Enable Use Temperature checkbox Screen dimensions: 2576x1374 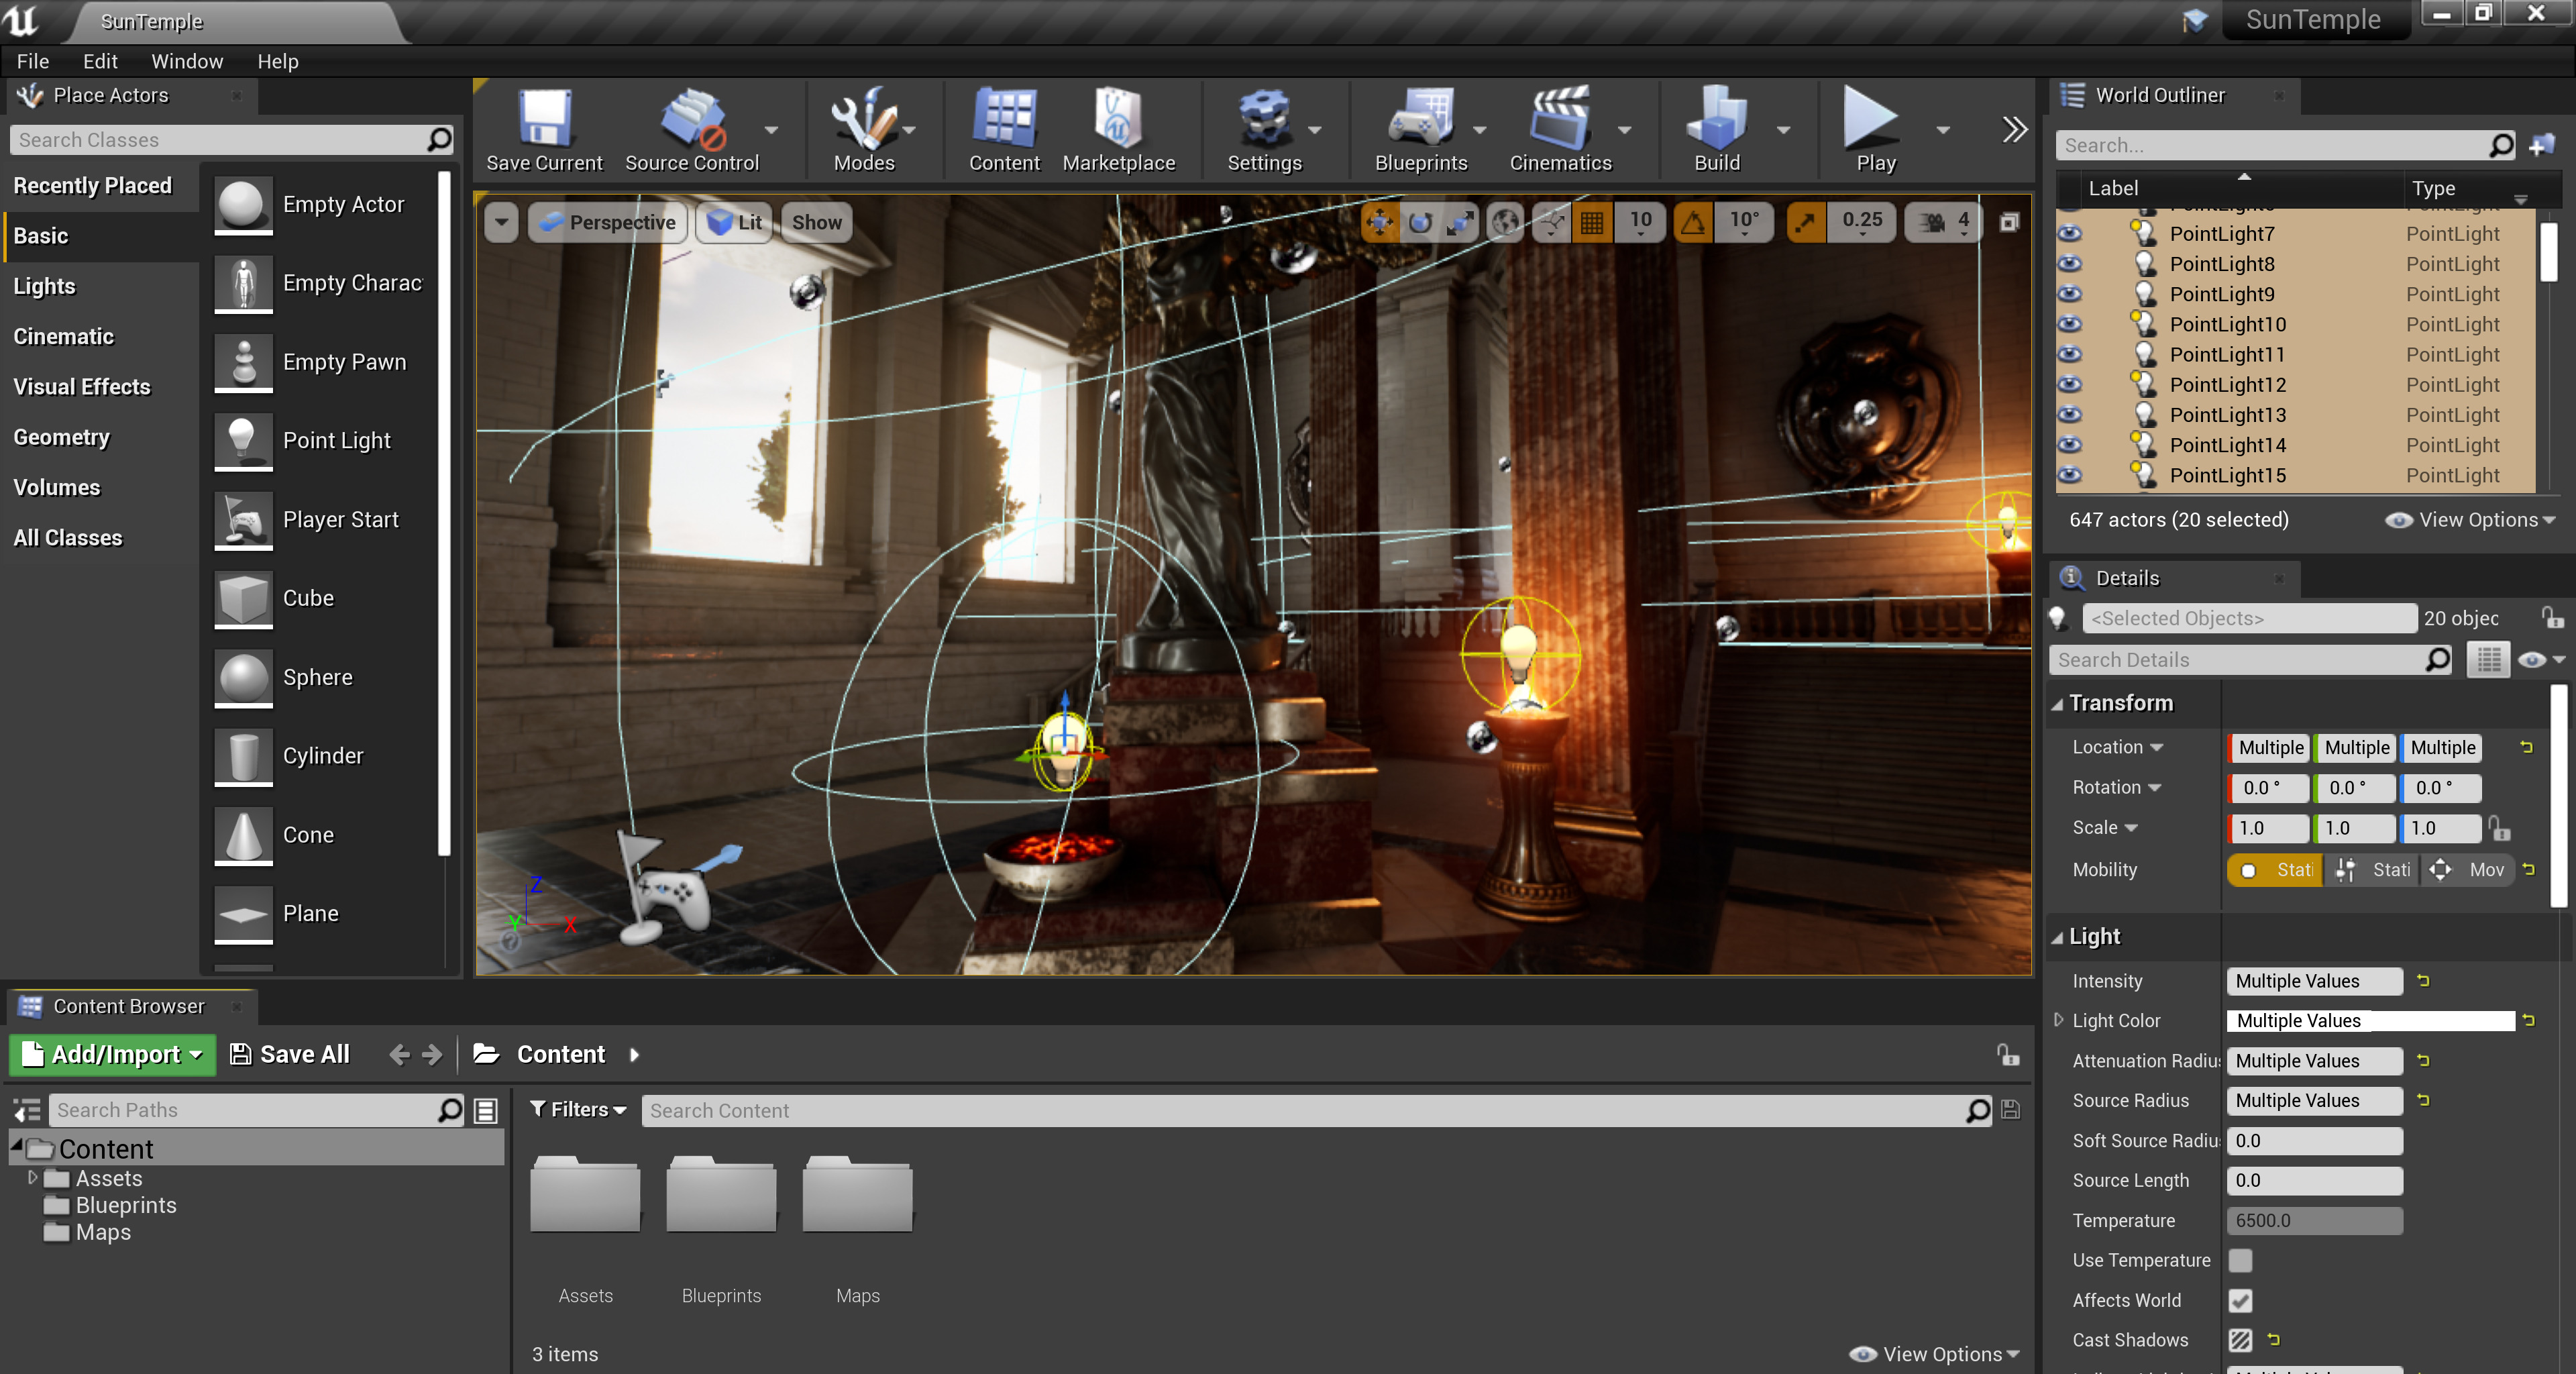2240,1260
